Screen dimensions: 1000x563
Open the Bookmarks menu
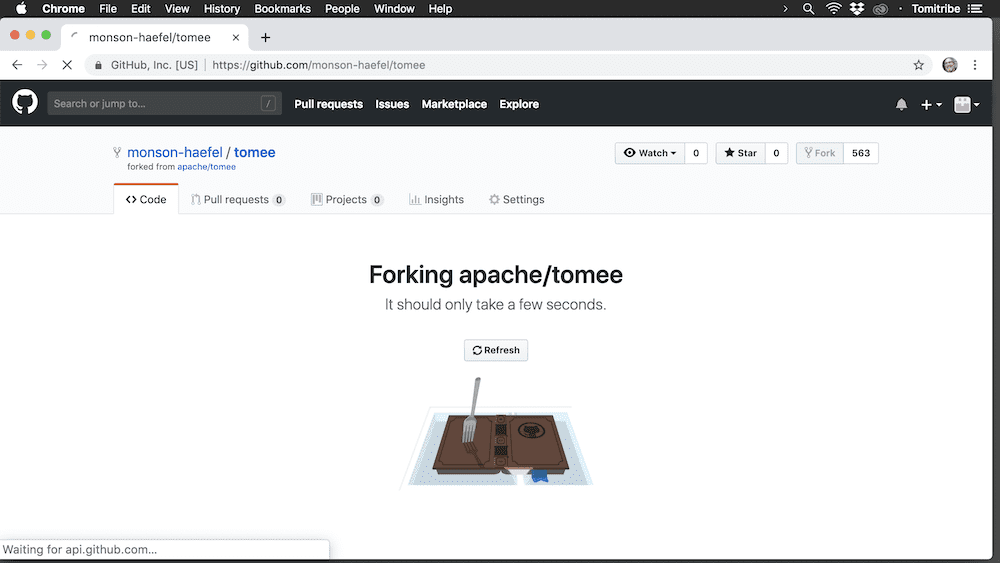283,9
